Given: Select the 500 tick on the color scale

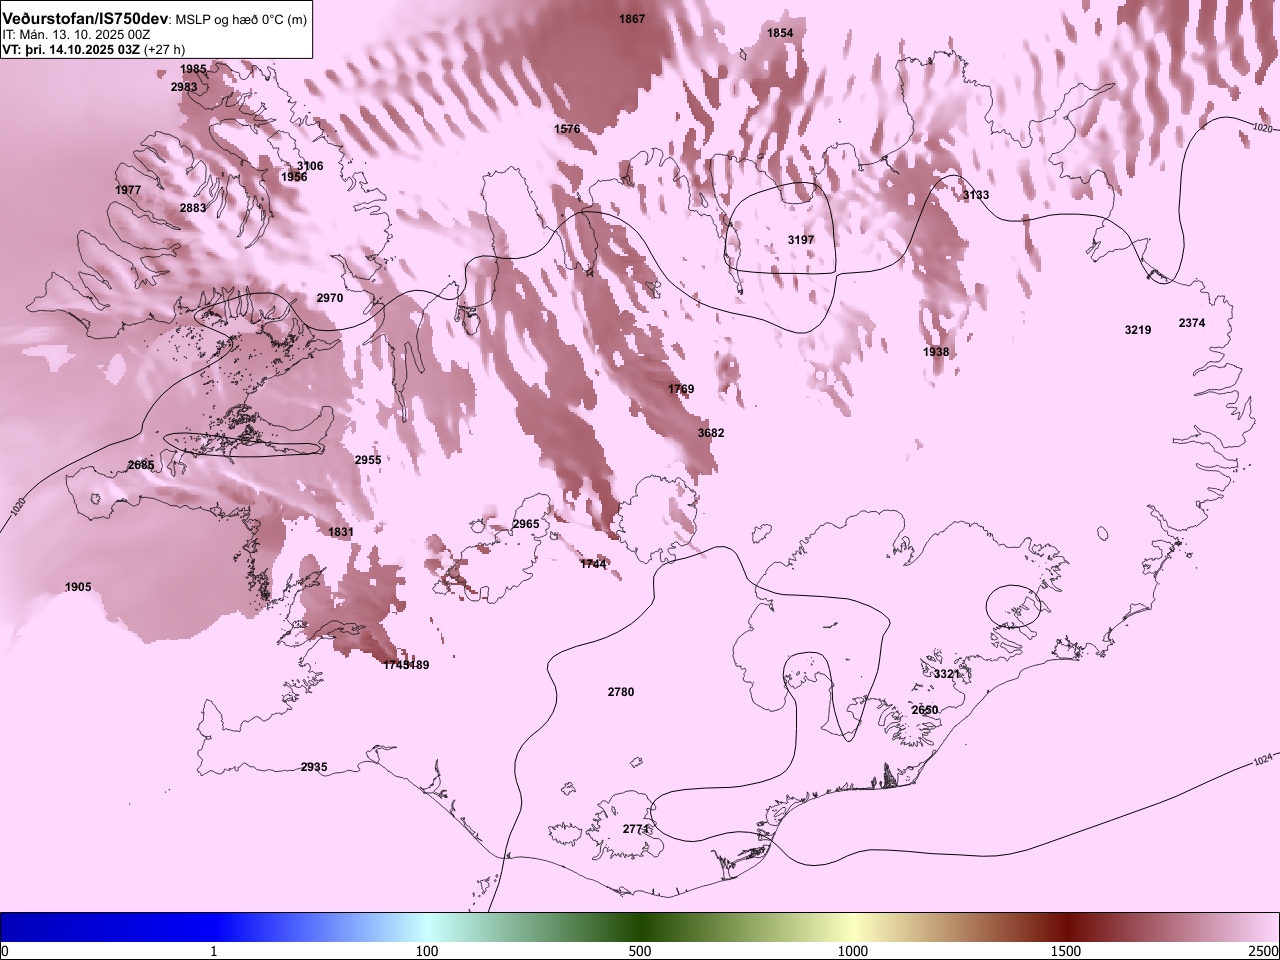Looking at the screenshot, I should click(640, 950).
